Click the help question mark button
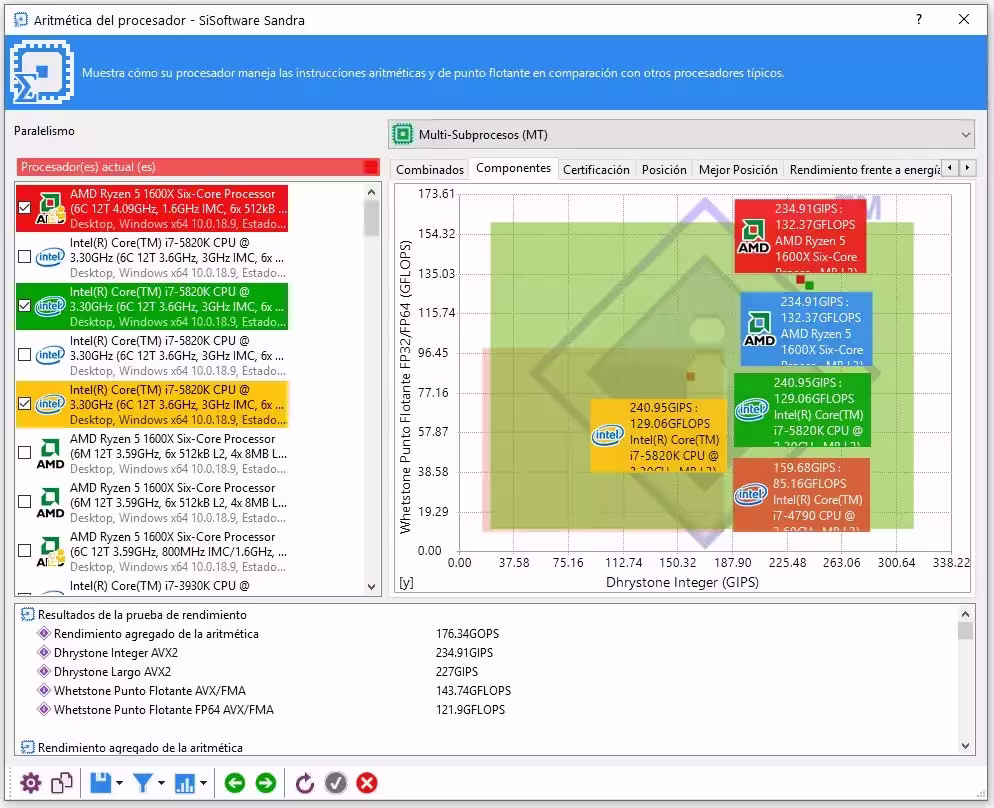Screen dimensions: 994x808 pyautogui.click(x=919, y=19)
